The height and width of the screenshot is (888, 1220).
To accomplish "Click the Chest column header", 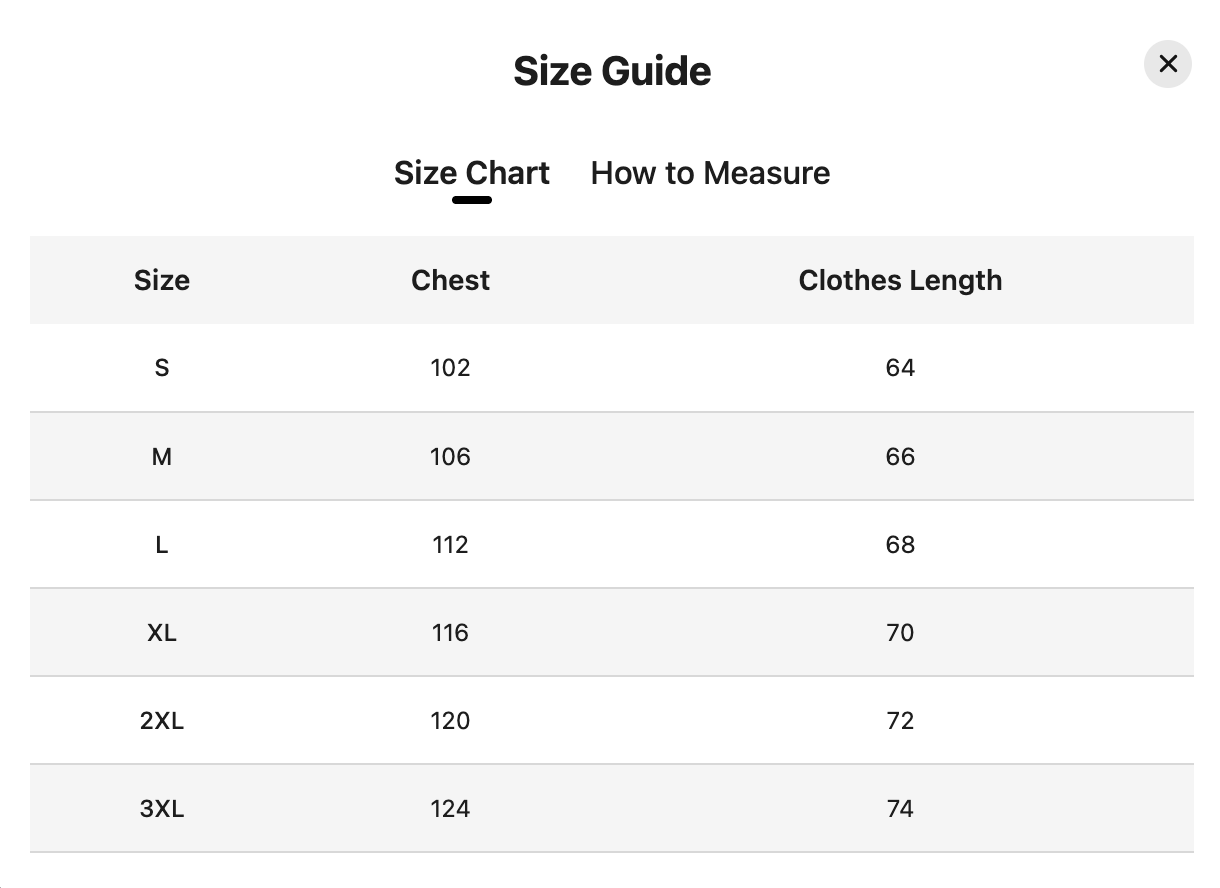I will coord(450,280).
